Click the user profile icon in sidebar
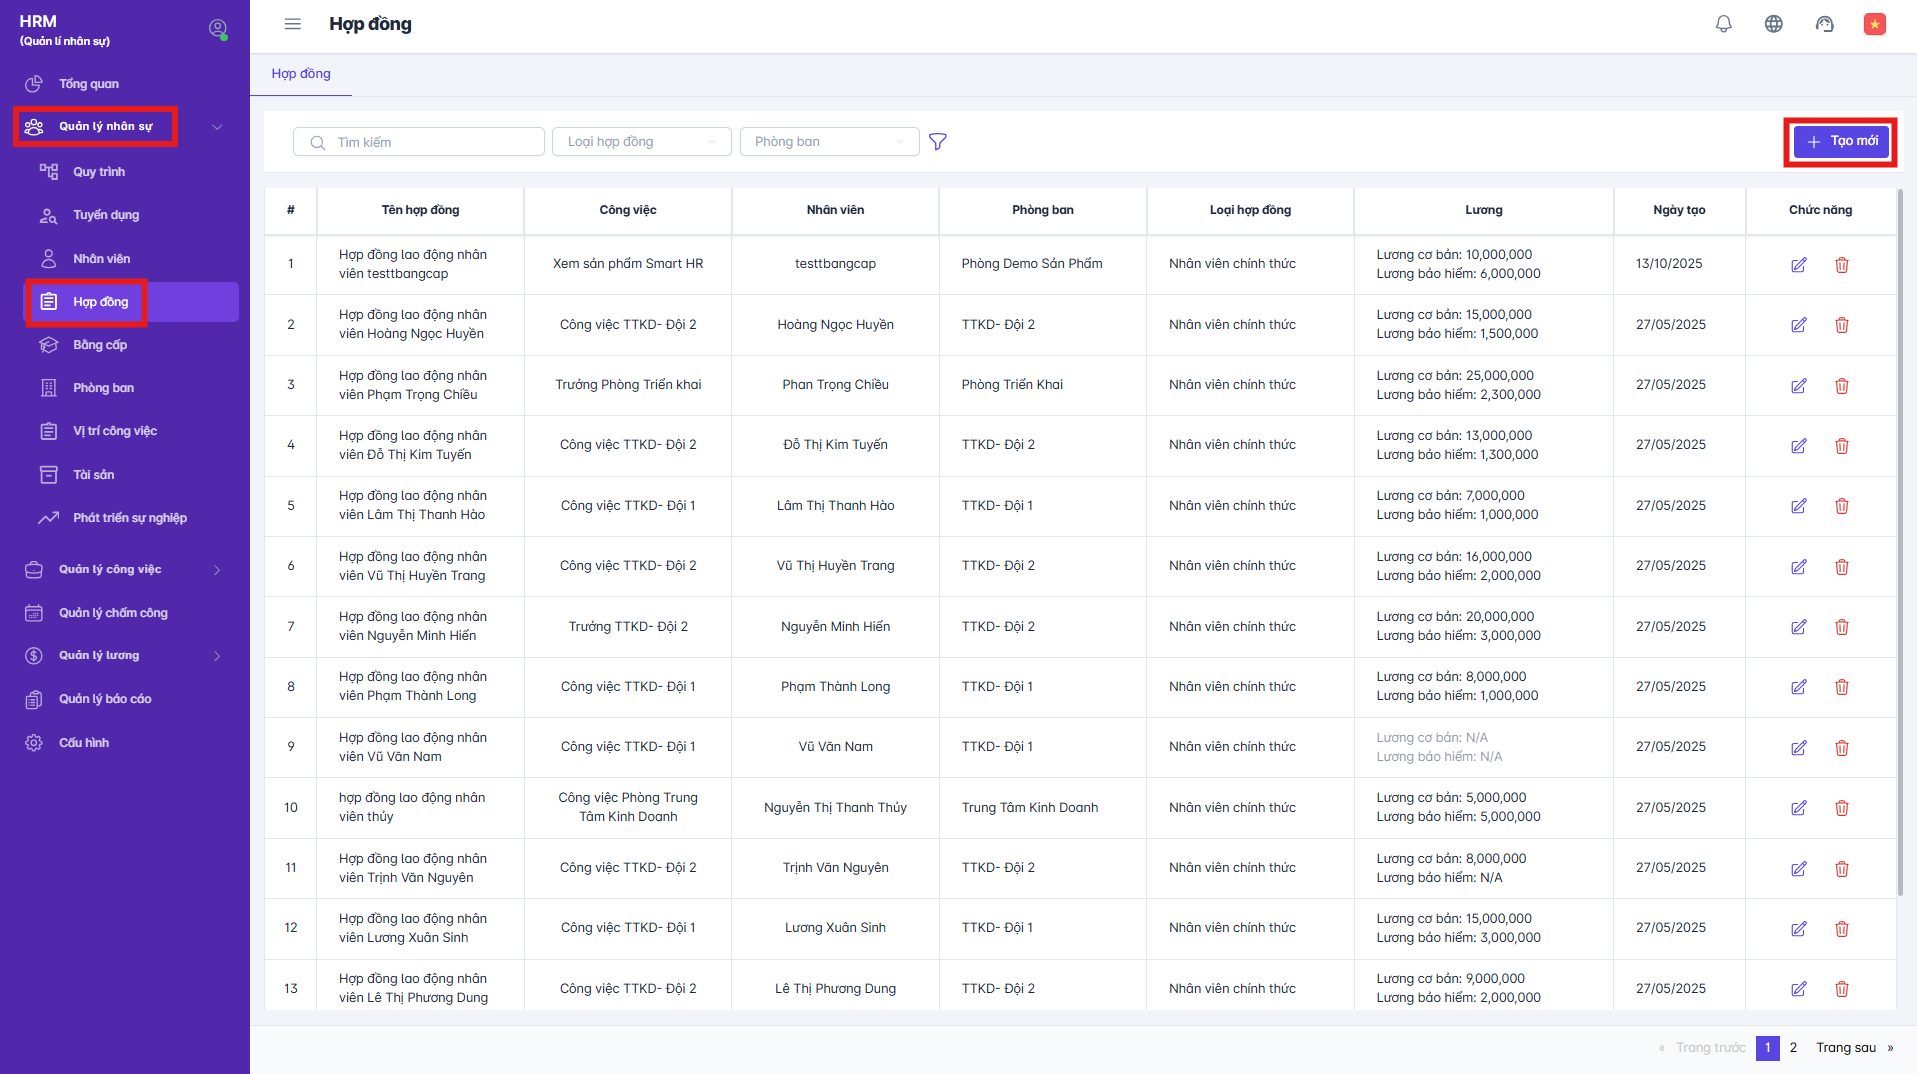The width and height of the screenshot is (1917, 1074). [x=217, y=29]
